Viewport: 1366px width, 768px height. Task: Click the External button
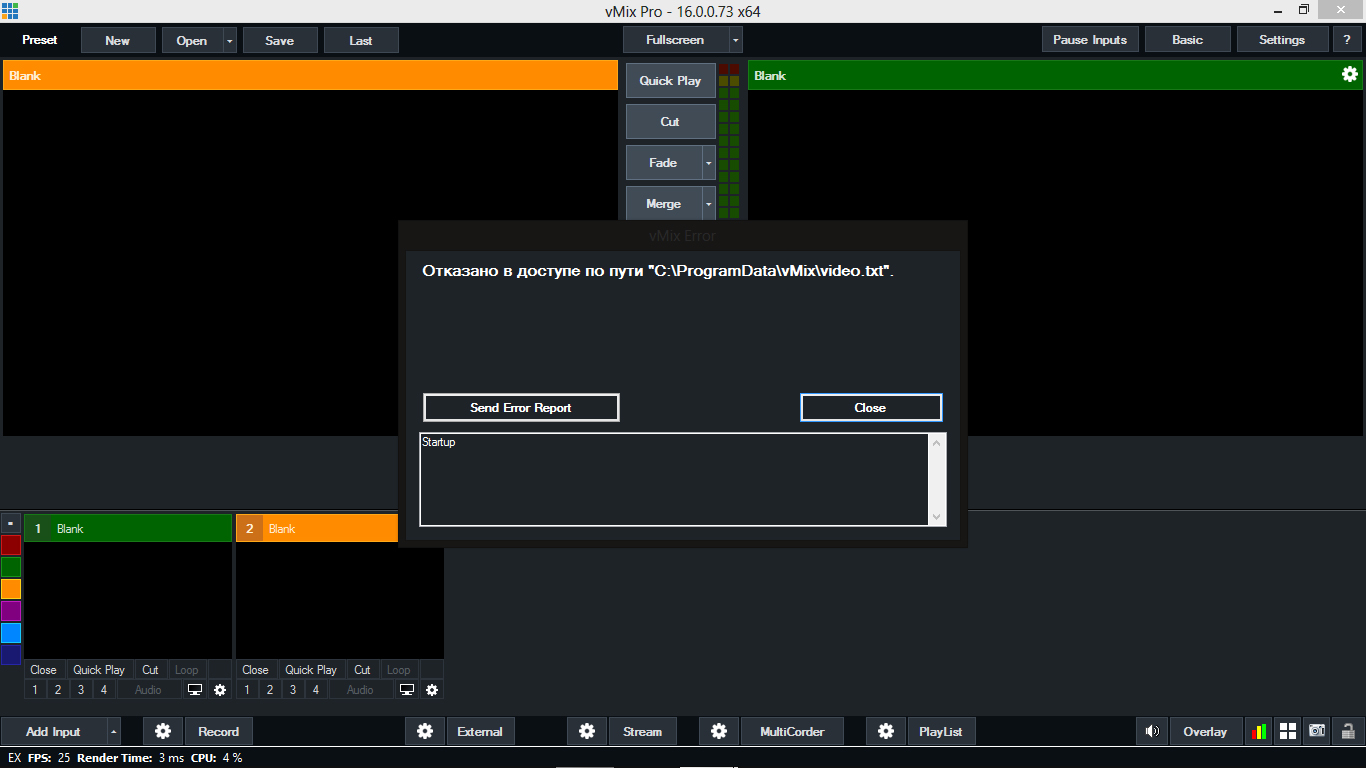point(480,731)
